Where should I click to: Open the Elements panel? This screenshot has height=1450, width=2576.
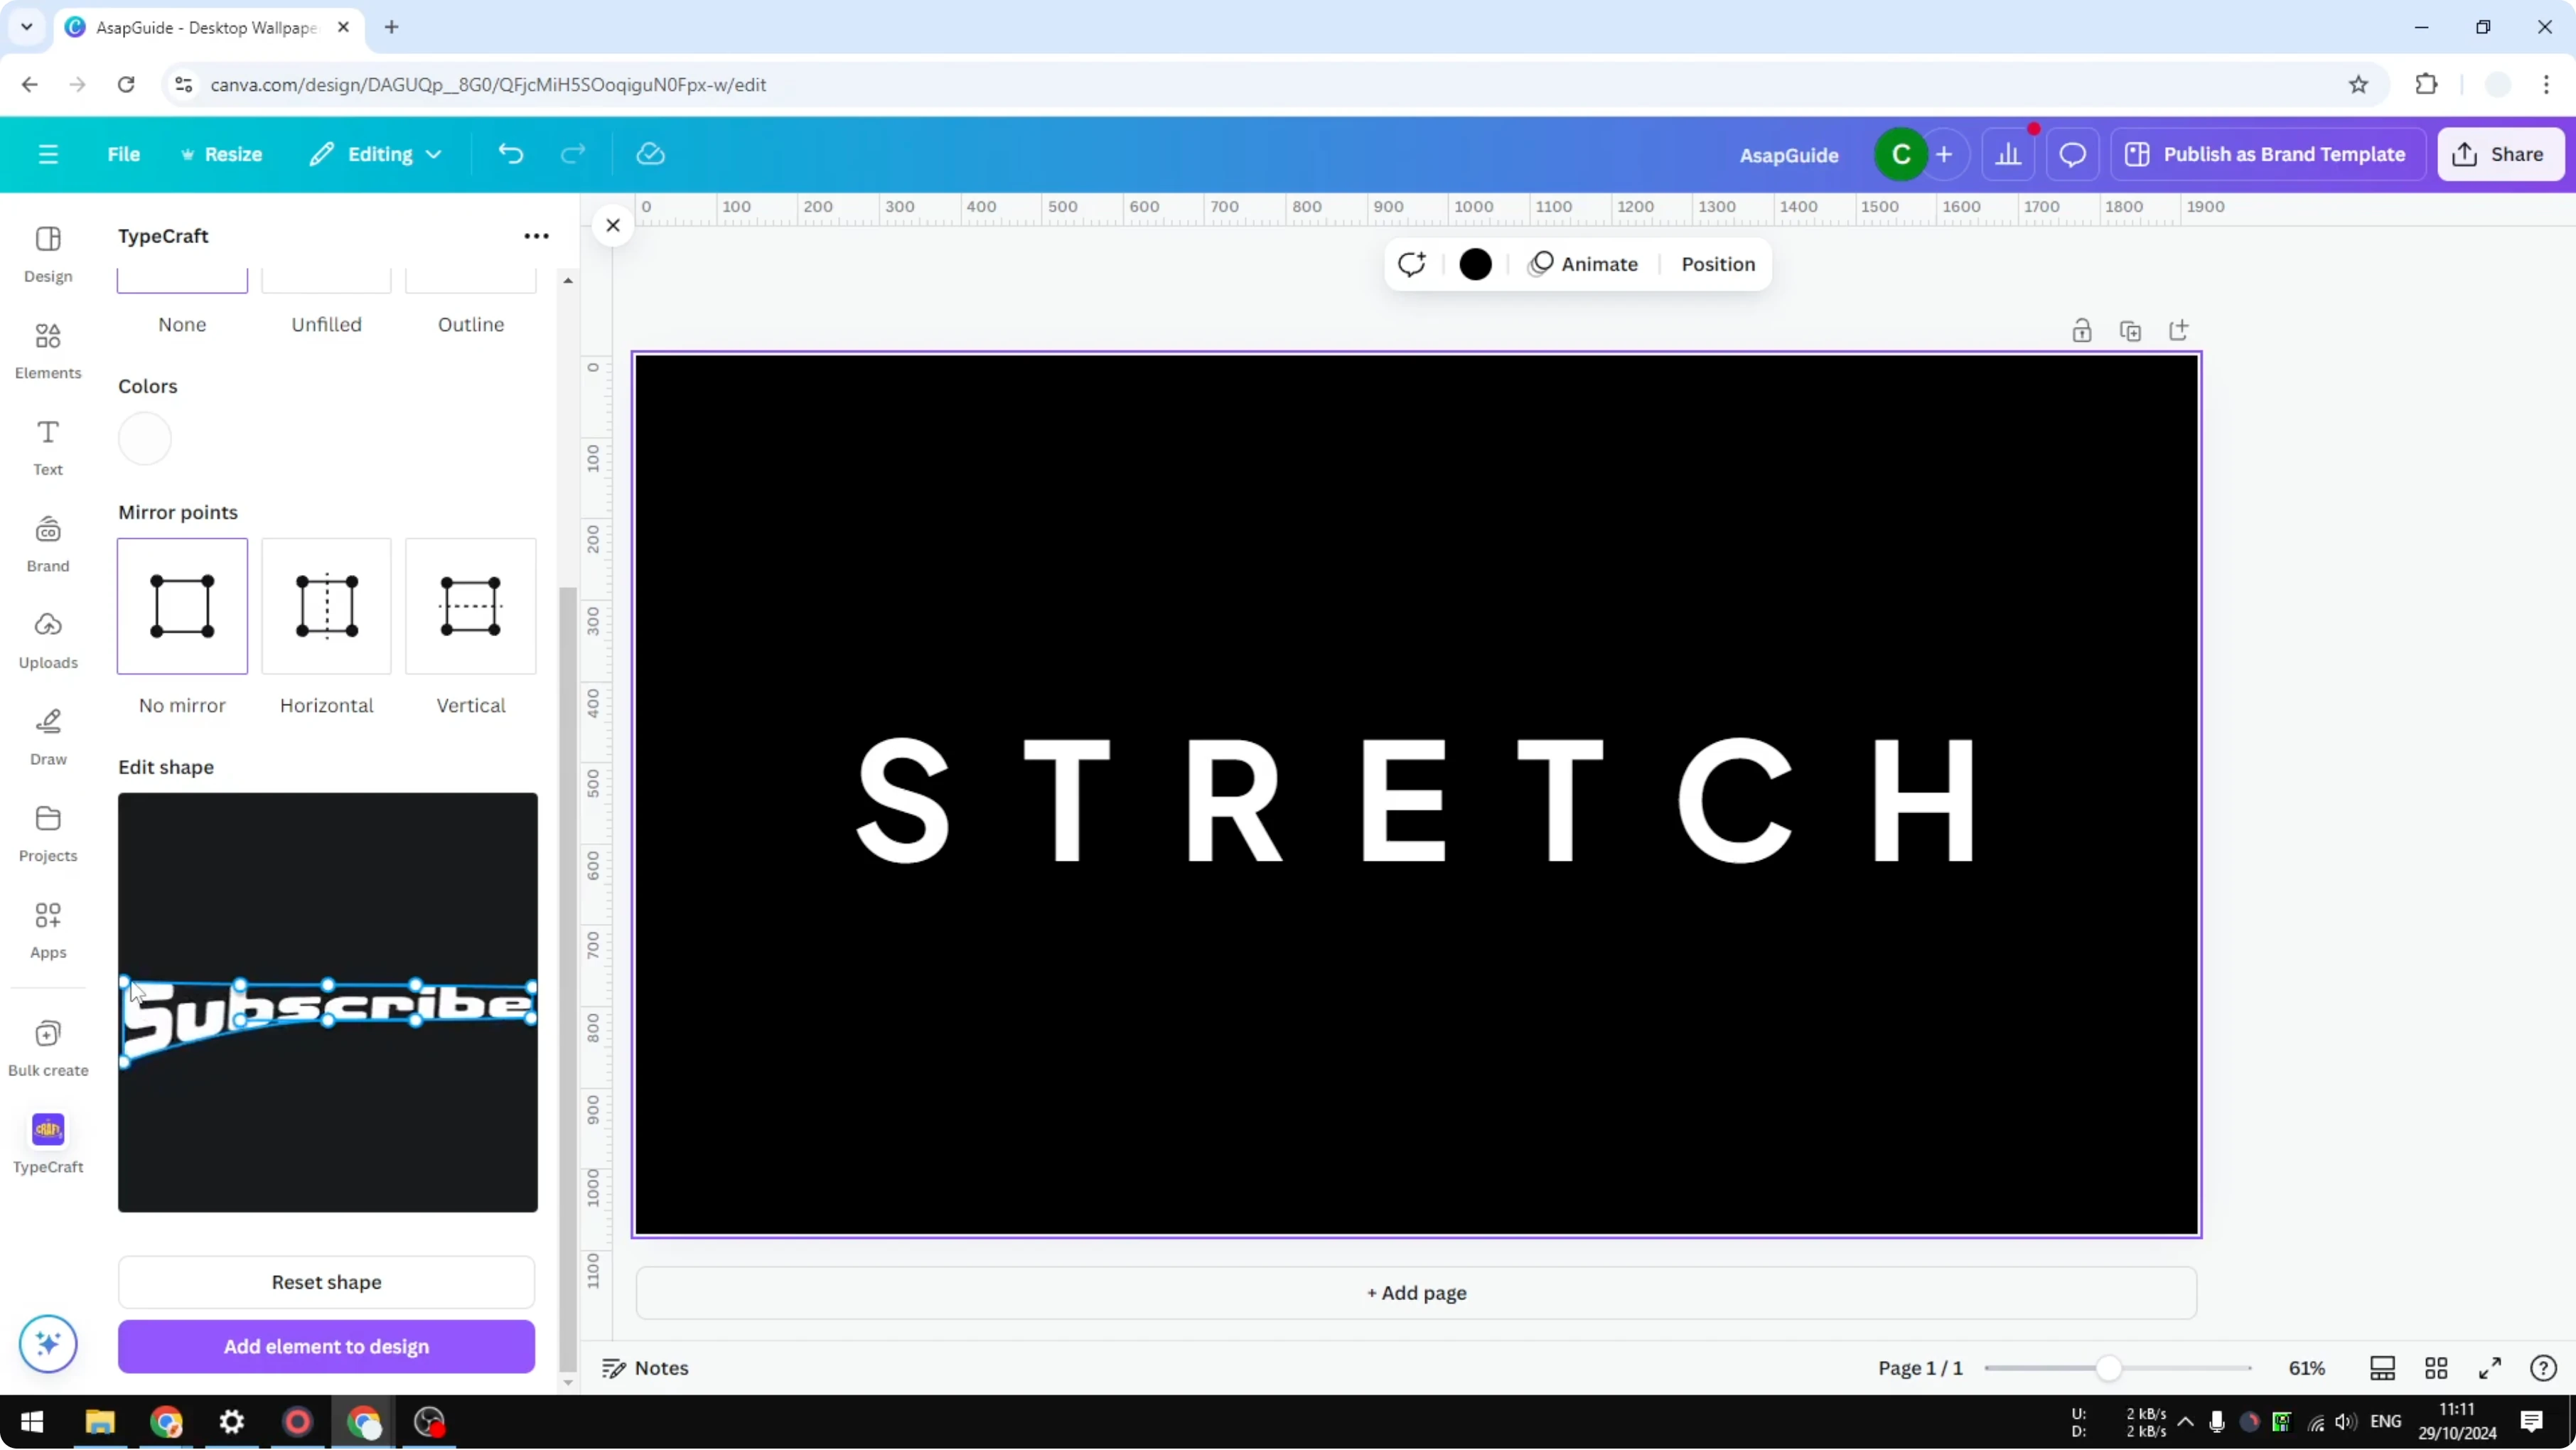click(47, 350)
